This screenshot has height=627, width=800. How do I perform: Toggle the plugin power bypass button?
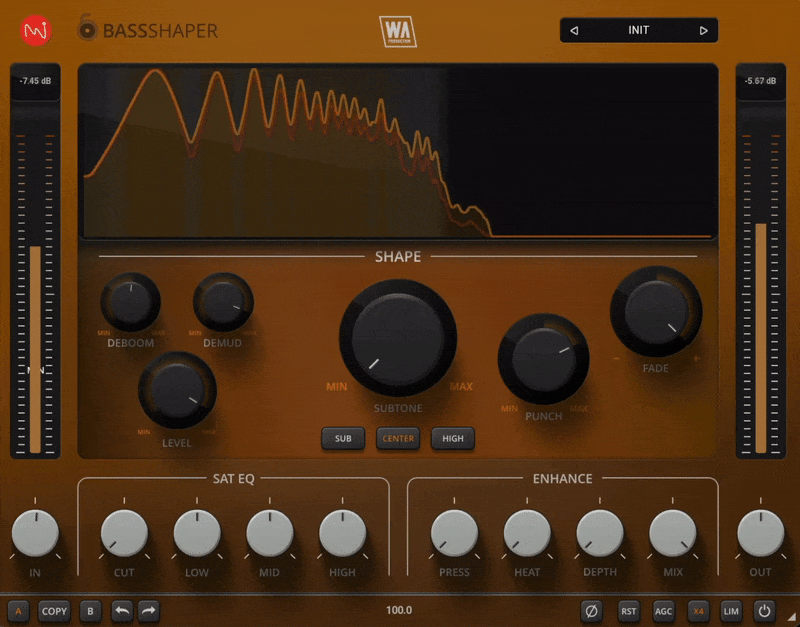tap(764, 611)
